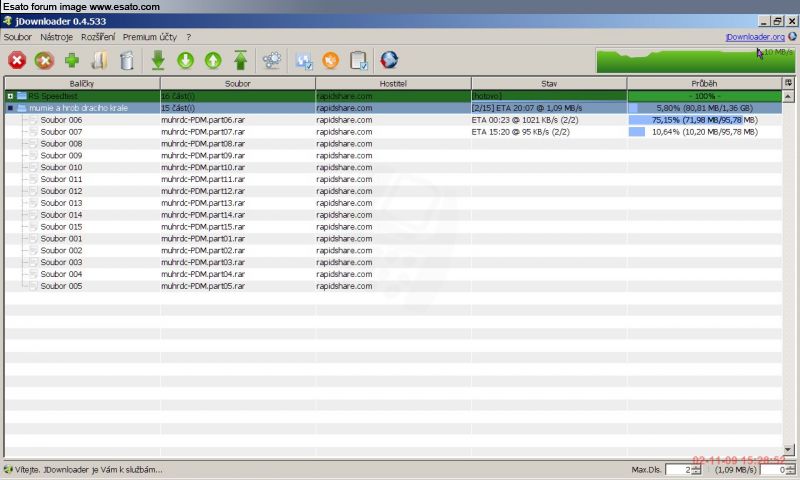
Task: Open the jDownloader.org link
Action: (754, 37)
